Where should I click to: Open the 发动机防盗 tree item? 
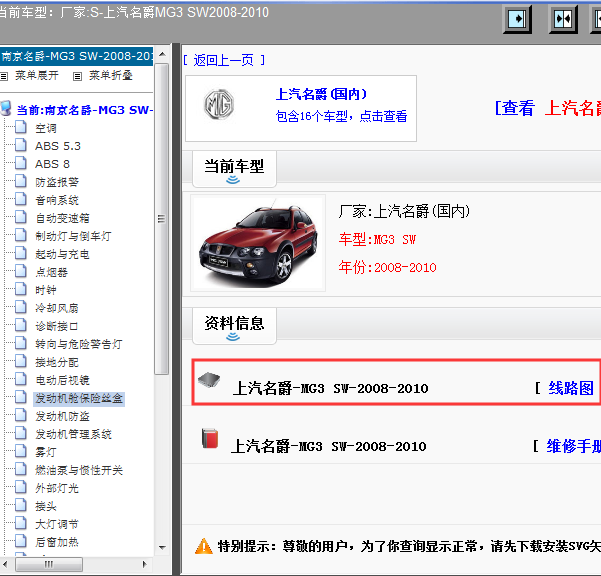coord(62,416)
